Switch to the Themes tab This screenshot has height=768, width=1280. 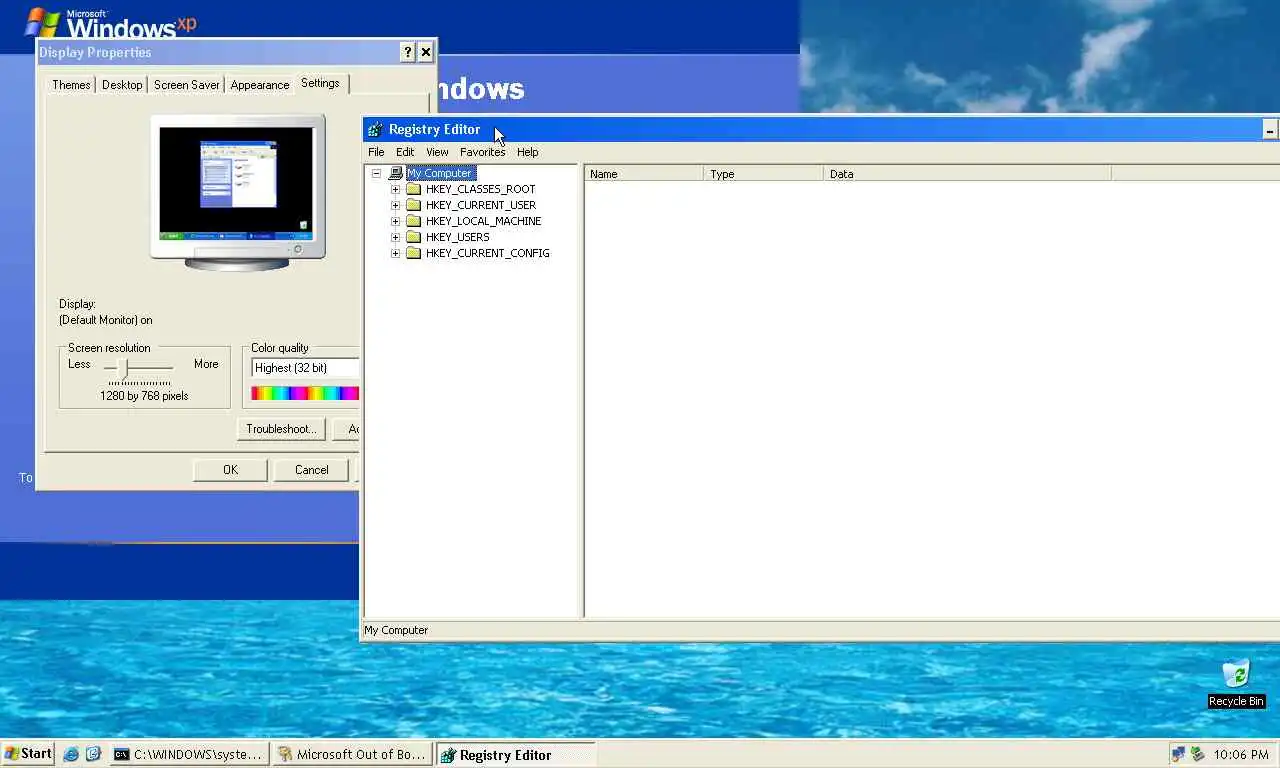(71, 85)
